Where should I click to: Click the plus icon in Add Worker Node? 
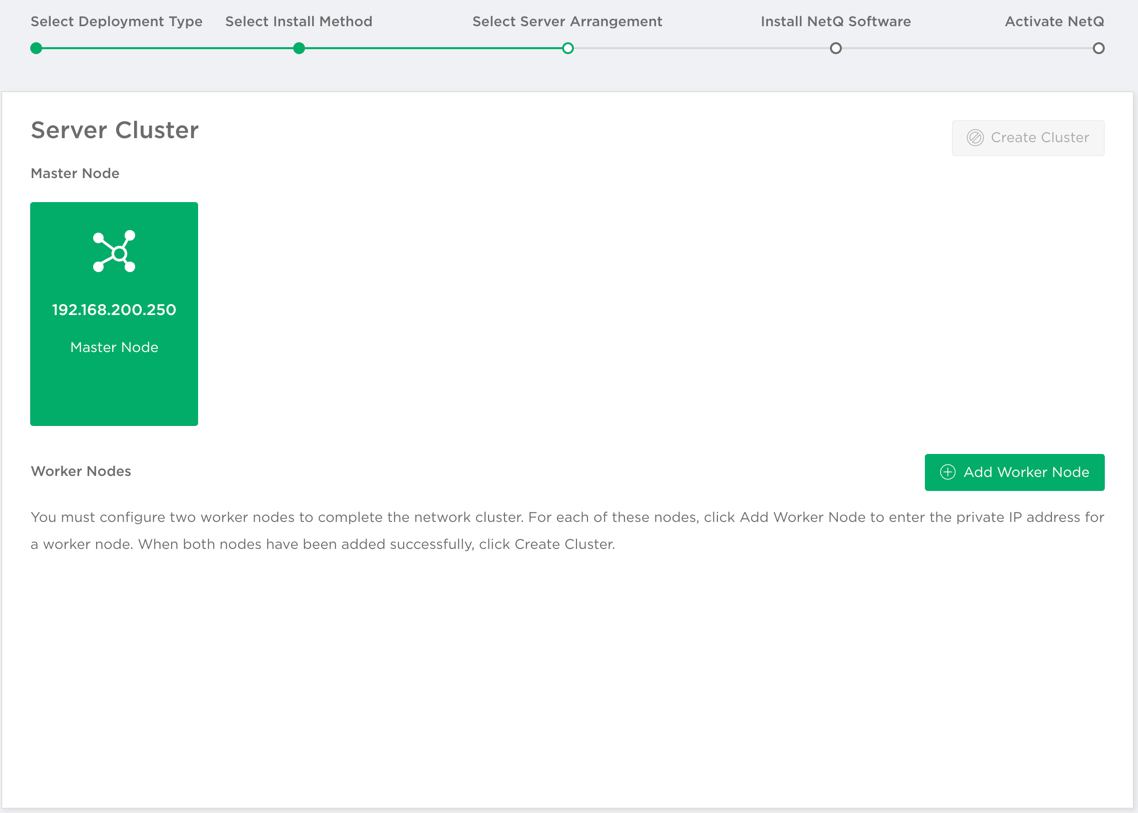pyautogui.click(x=947, y=472)
